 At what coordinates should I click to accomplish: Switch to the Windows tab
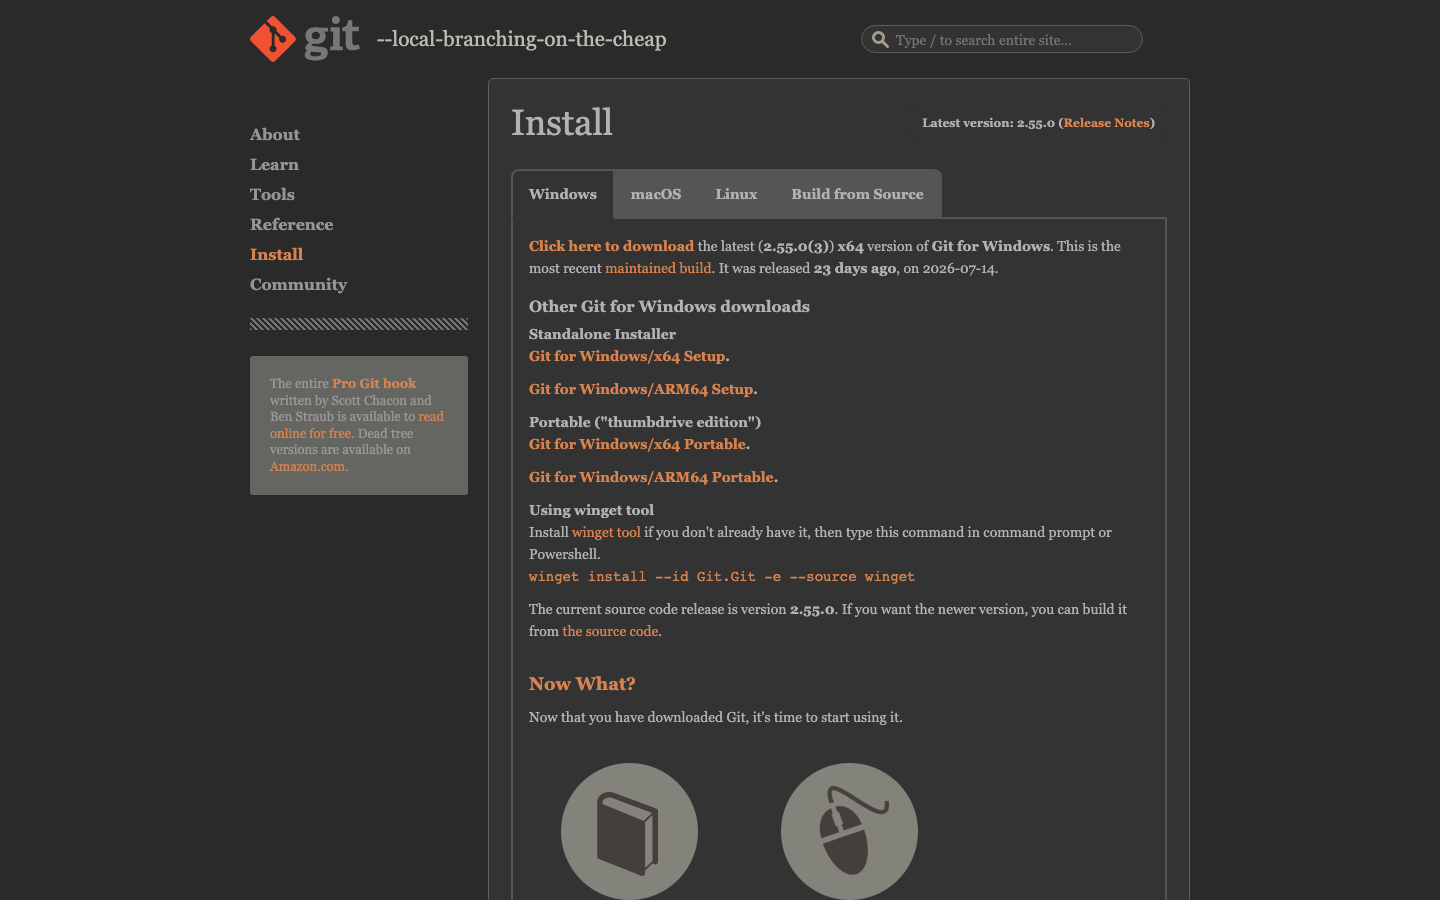click(x=563, y=194)
